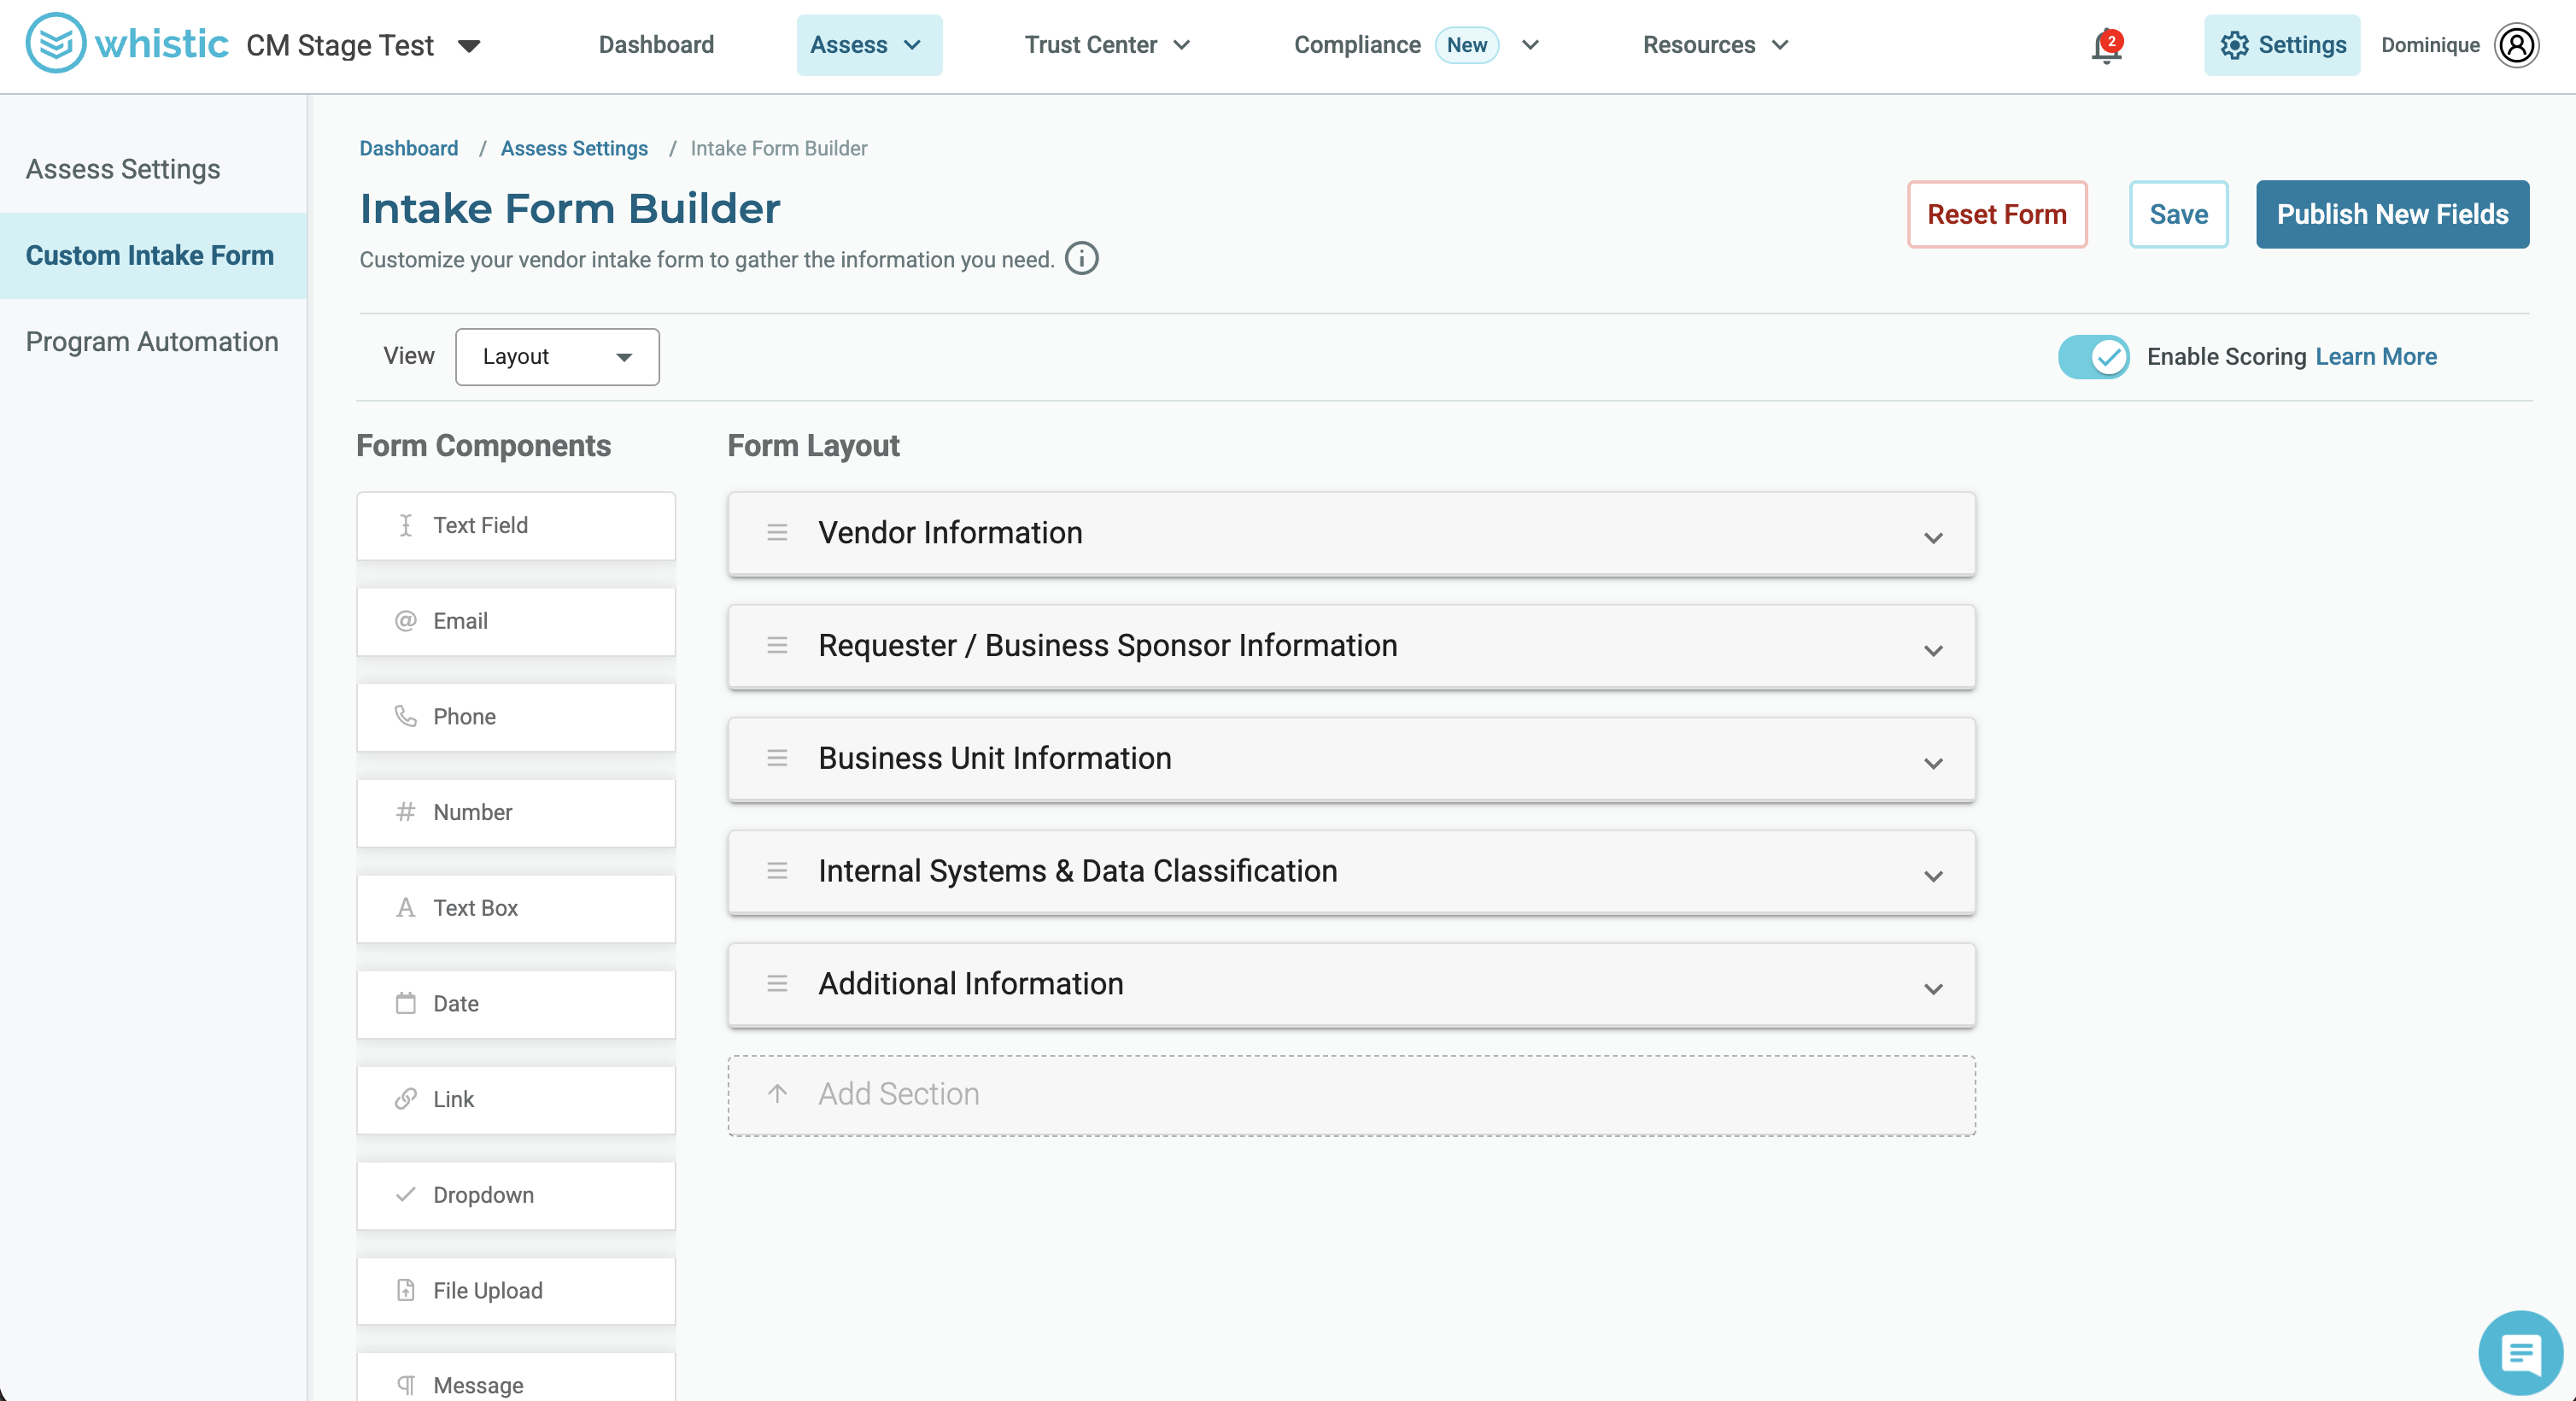Screen dimensions: 2576x1401
Task: Click the Additional Information drag handle
Action: tap(777, 984)
